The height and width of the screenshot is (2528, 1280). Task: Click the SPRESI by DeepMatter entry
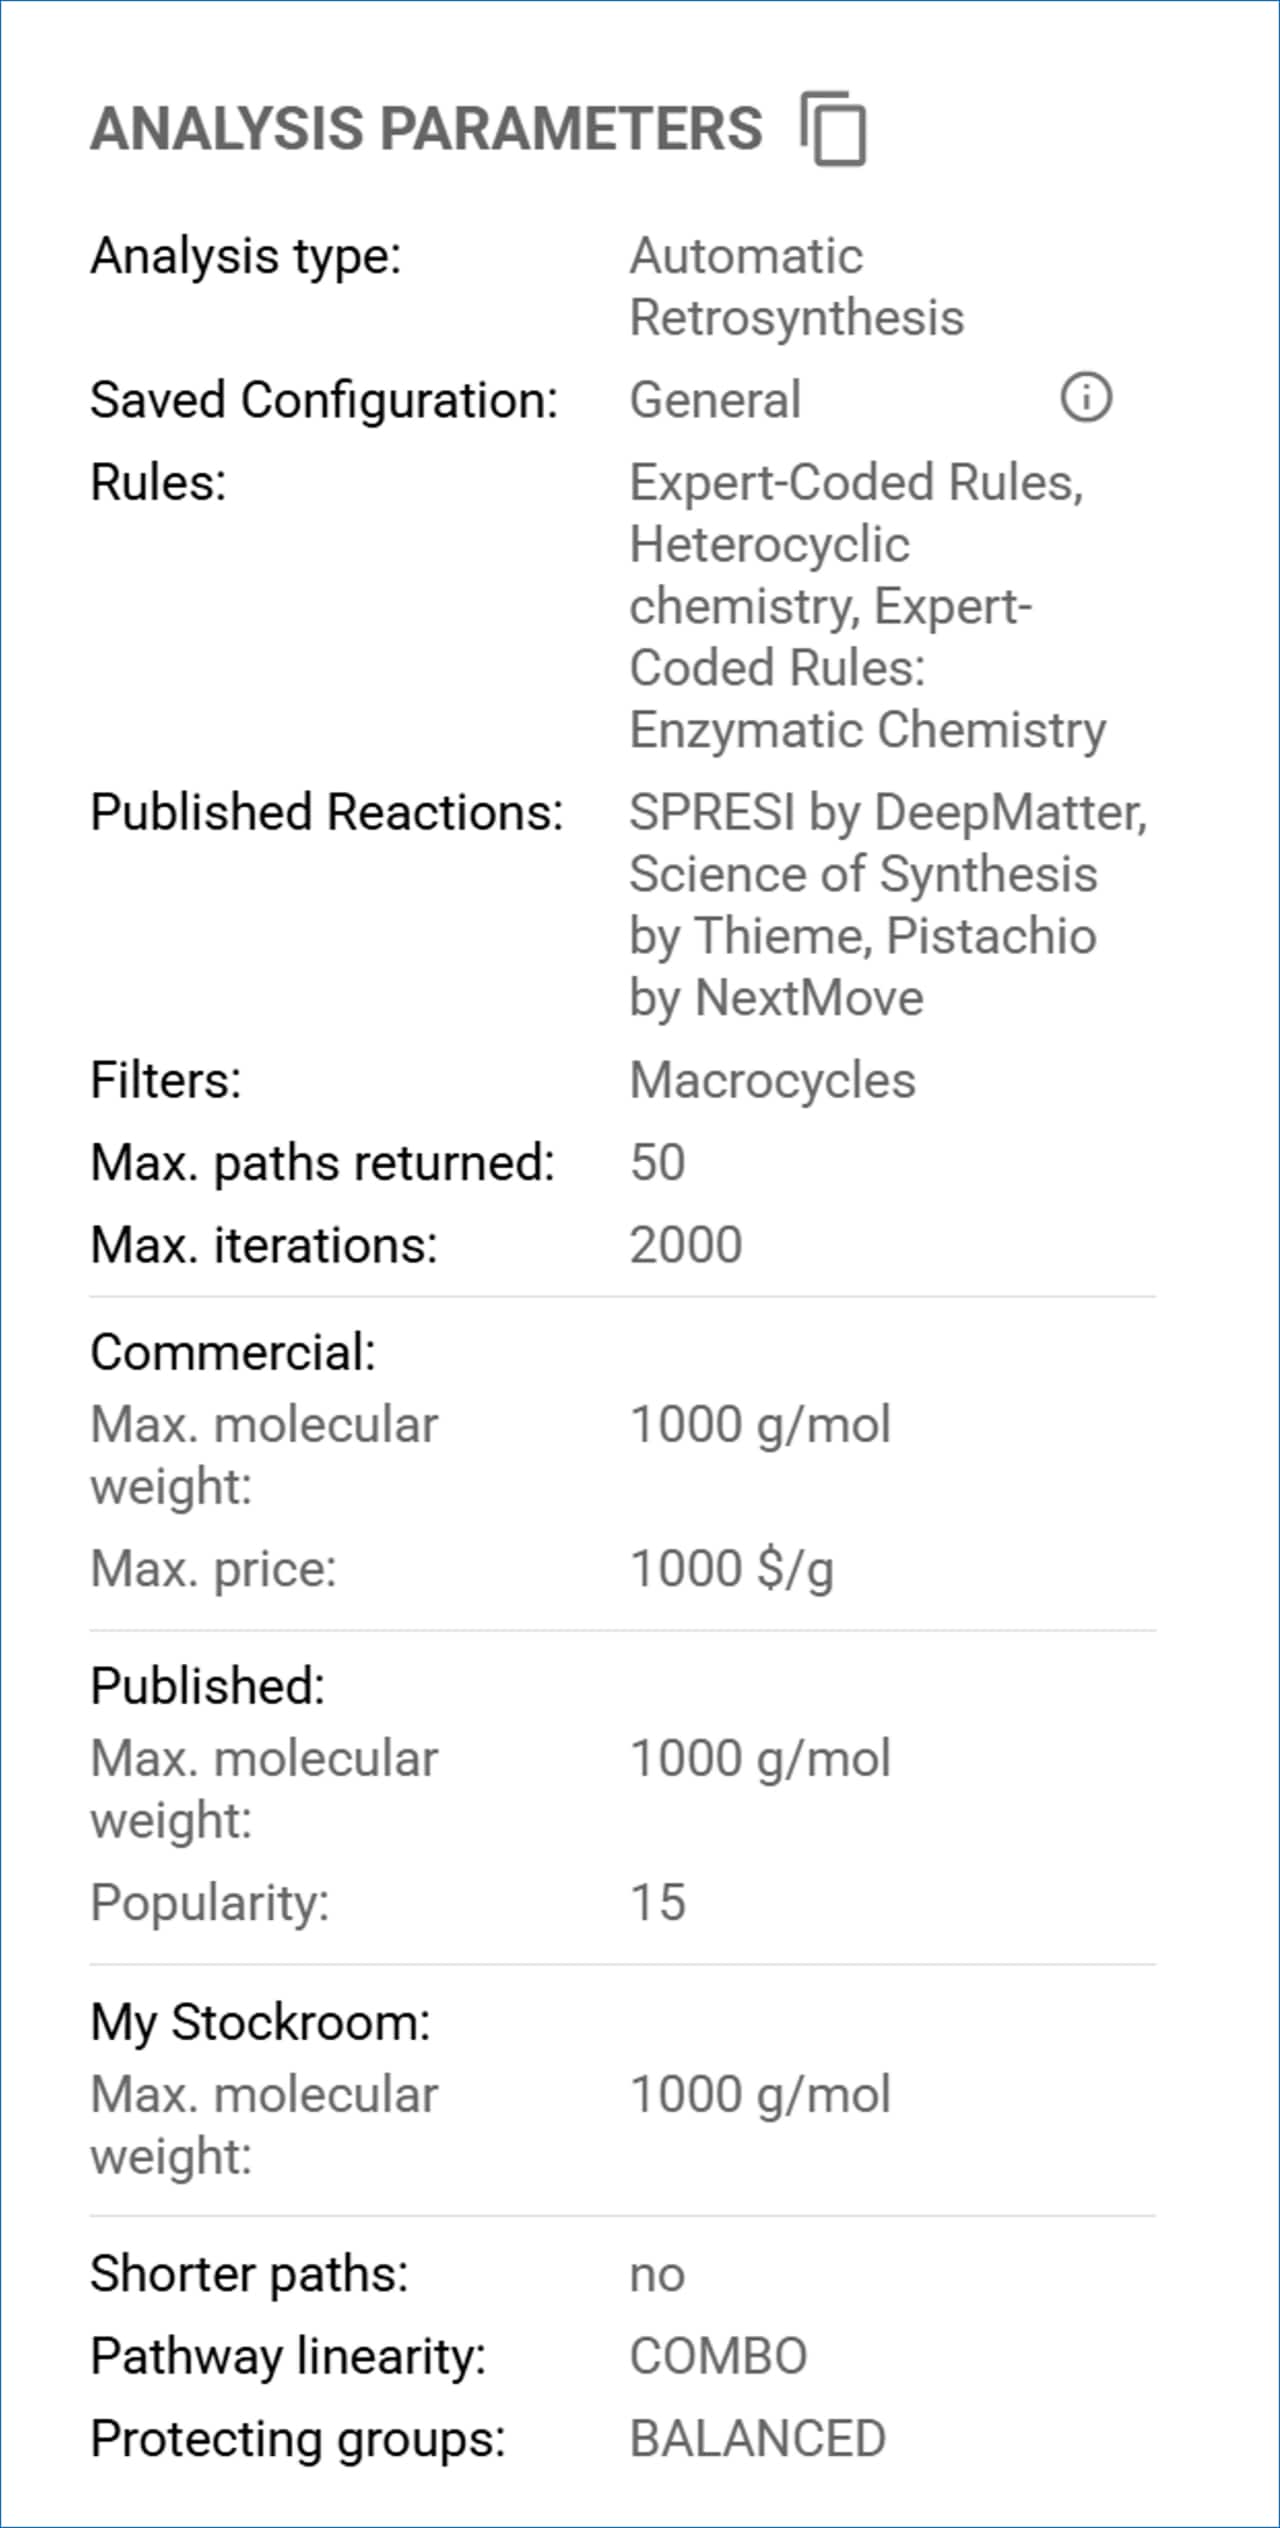coord(888,812)
